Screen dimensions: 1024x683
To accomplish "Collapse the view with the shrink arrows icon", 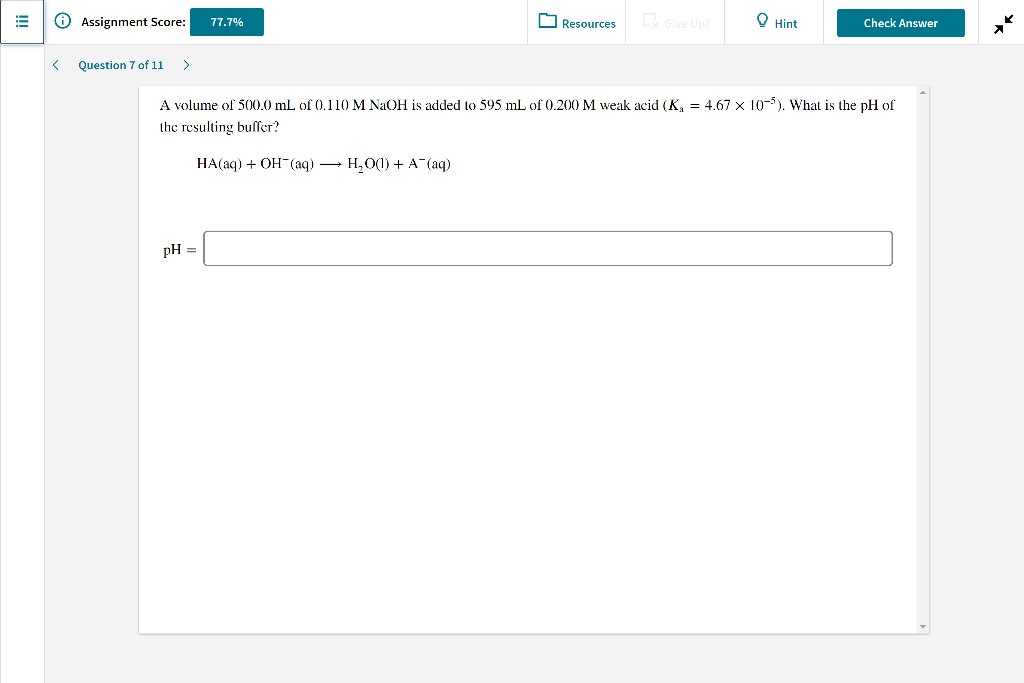I will tap(1004, 21).
